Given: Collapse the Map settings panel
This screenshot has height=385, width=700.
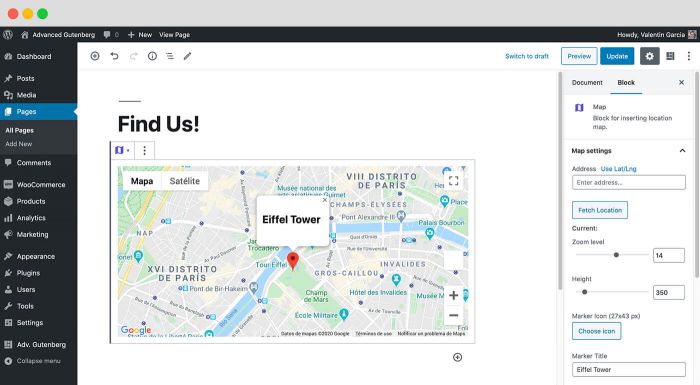Looking at the screenshot, I should pyautogui.click(x=629, y=151).
